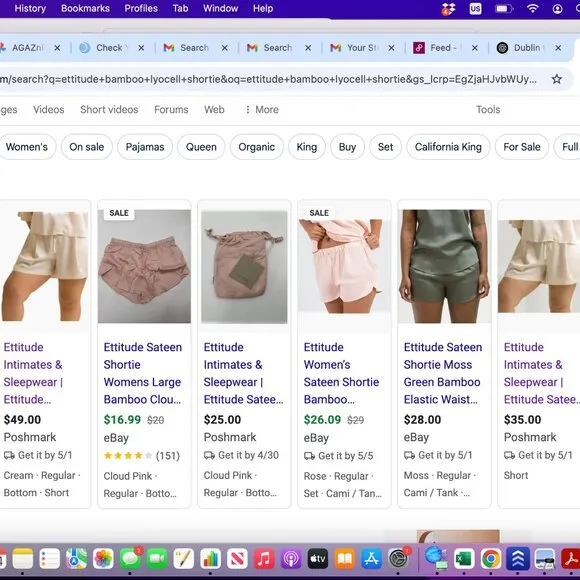The height and width of the screenshot is (580, 580).
Task: Toggle the On sale filter chip
Action: click(x=87, y=147)
